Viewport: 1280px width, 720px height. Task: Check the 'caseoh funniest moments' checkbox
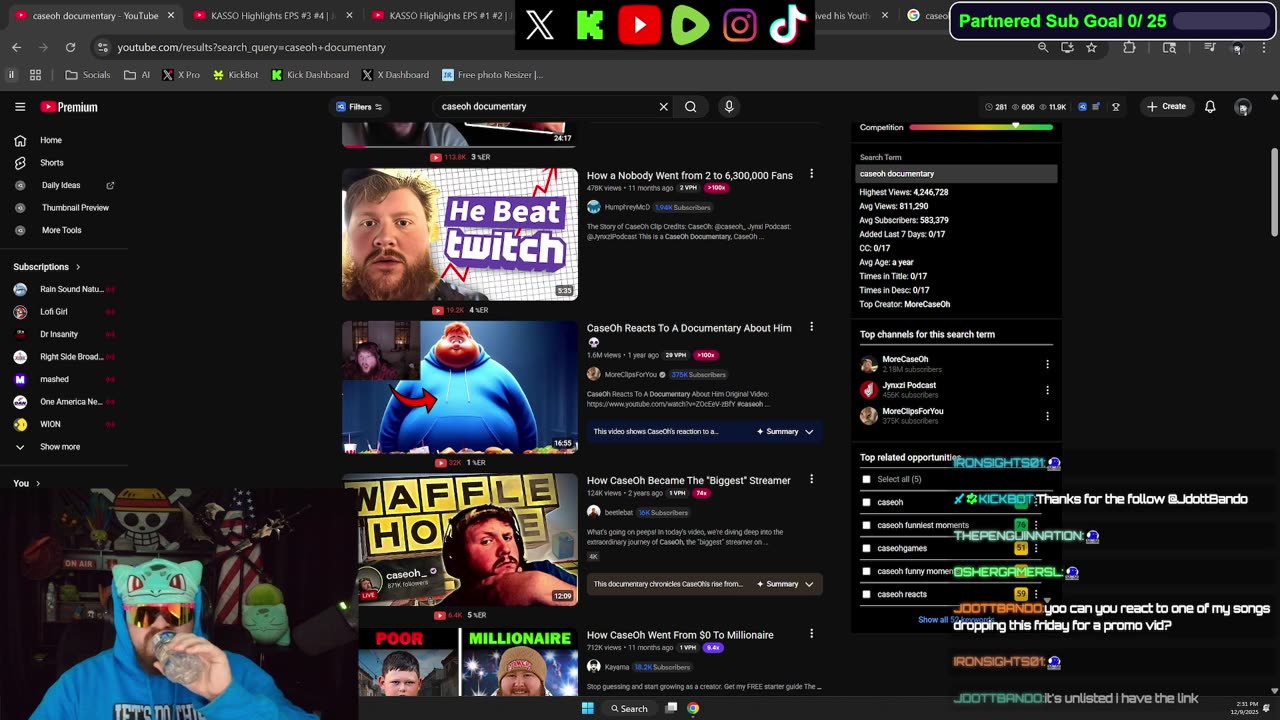pos(866,525)
